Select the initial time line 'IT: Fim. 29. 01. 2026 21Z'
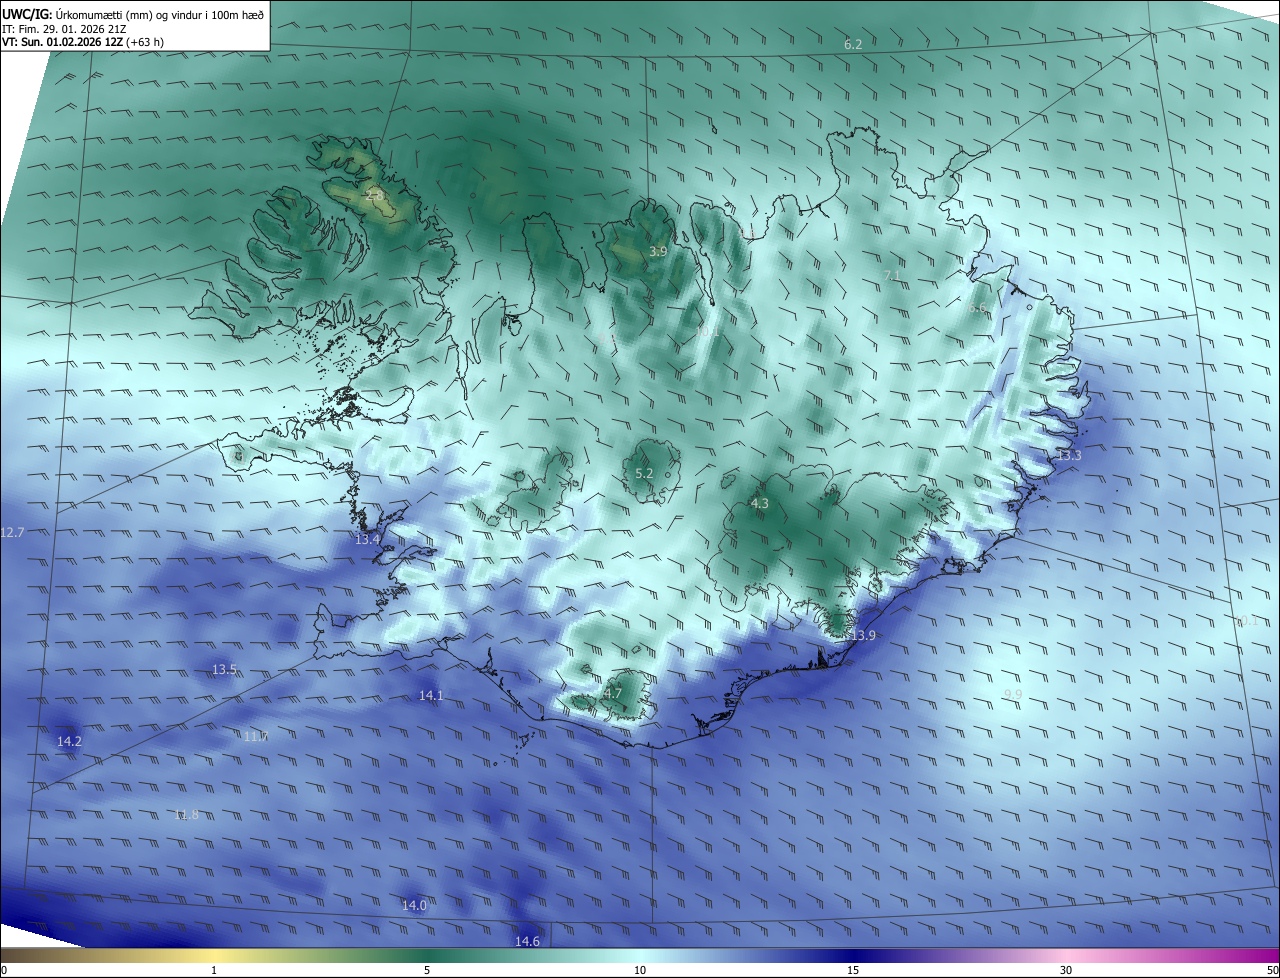The width and height of the screenshot is (1280, 978). click(64, 29)
